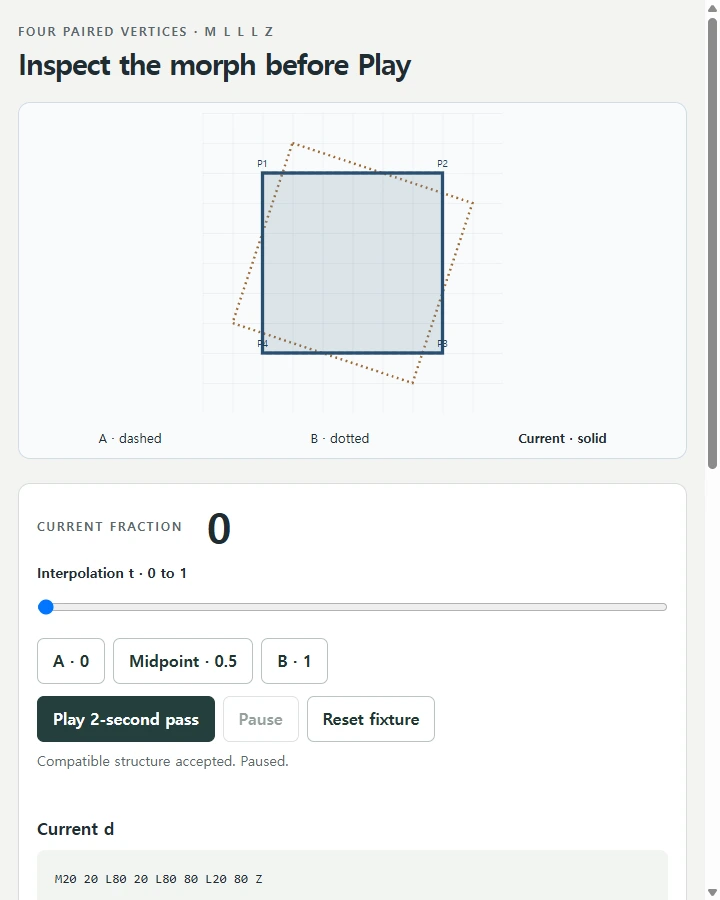Click the P2 vertex label

click(x=442, y=164)
